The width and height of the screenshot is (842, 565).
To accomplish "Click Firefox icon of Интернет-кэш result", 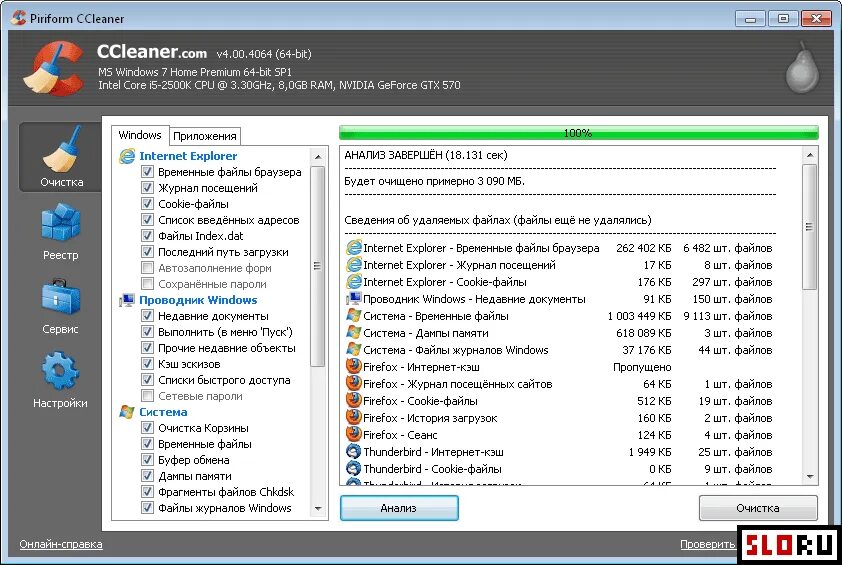I will tap(354, 367).
